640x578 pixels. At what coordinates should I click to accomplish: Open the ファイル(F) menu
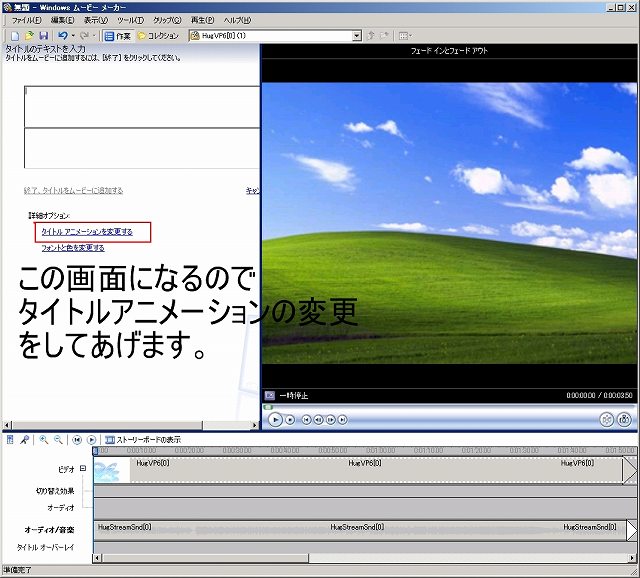click(x=27, y=20)
